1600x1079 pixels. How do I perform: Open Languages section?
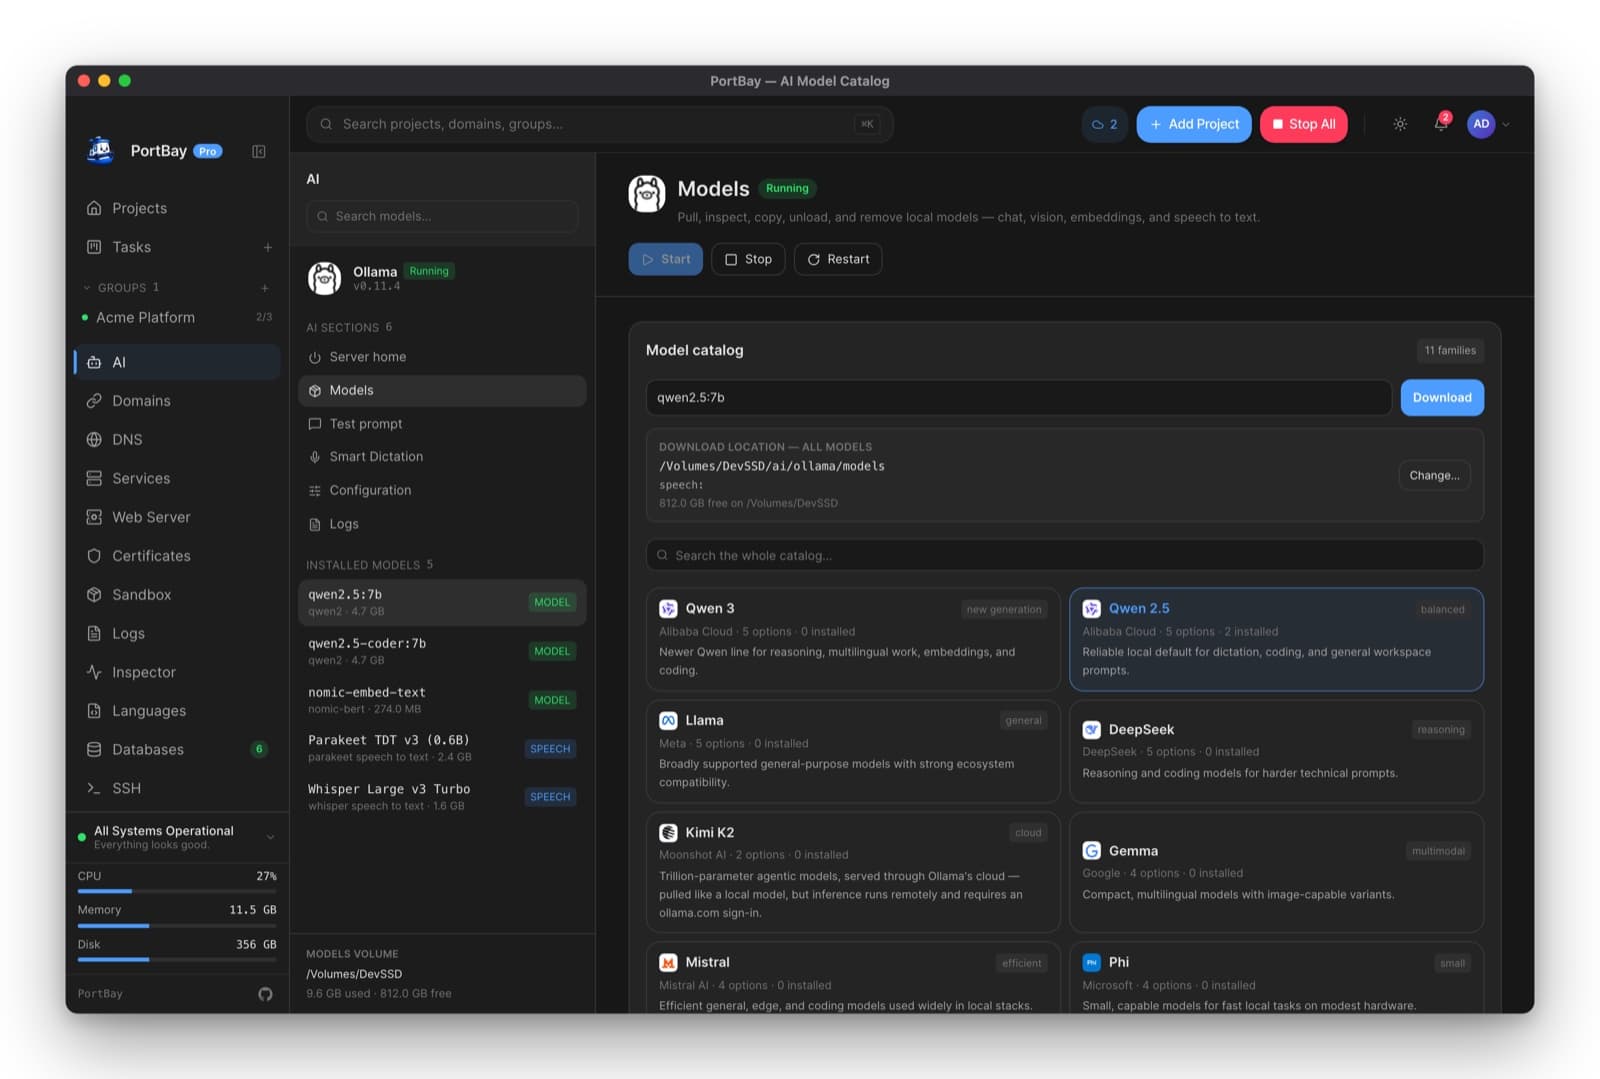coord(176,711)
